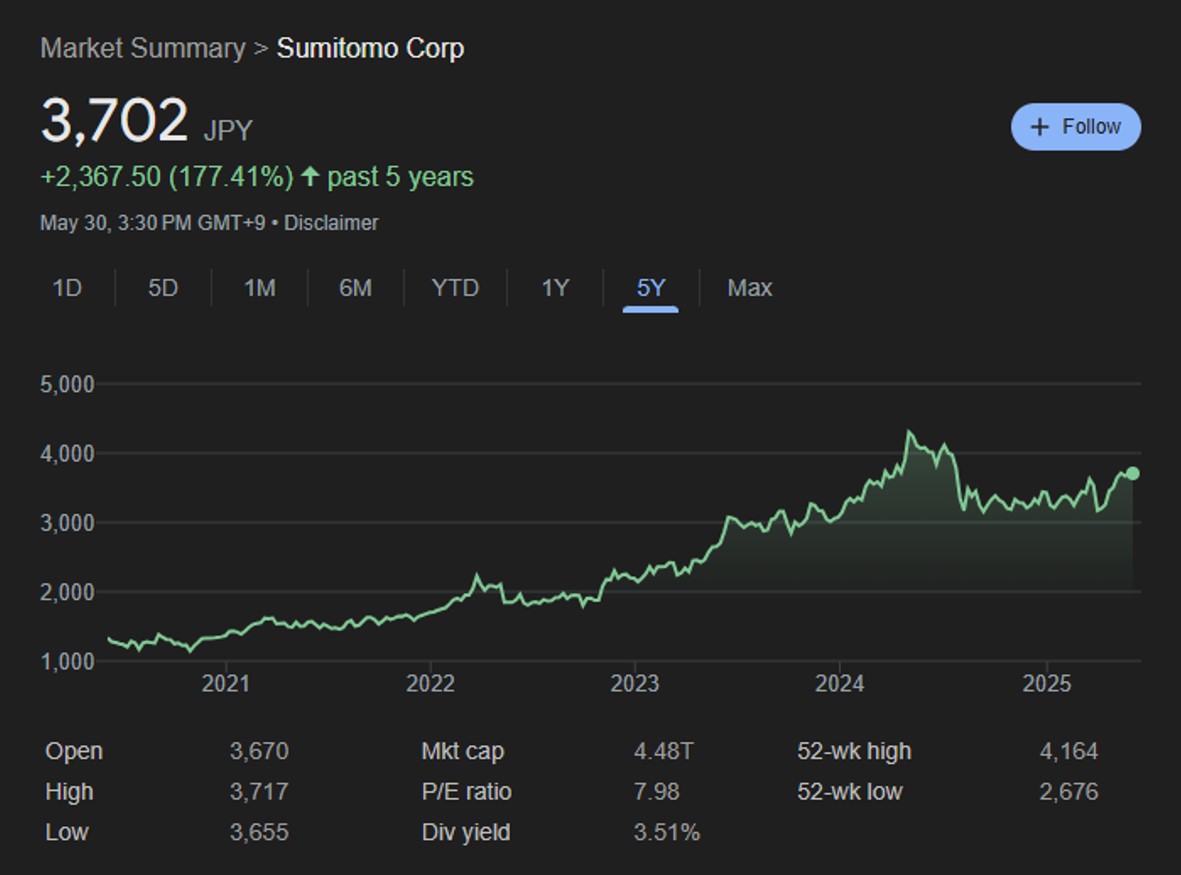Click the 5,000 y-axis label
1181x875 pixels.
(x=67, y=385)
